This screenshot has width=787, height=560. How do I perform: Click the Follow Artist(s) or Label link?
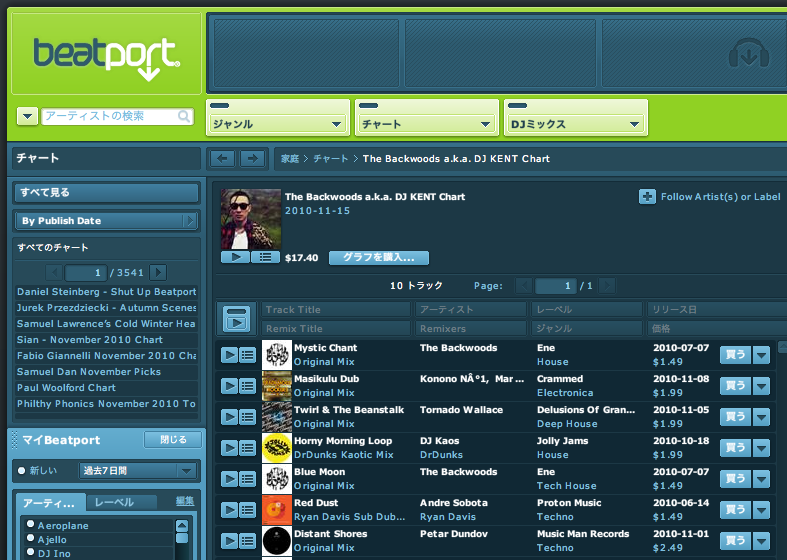tap(720, 197)
